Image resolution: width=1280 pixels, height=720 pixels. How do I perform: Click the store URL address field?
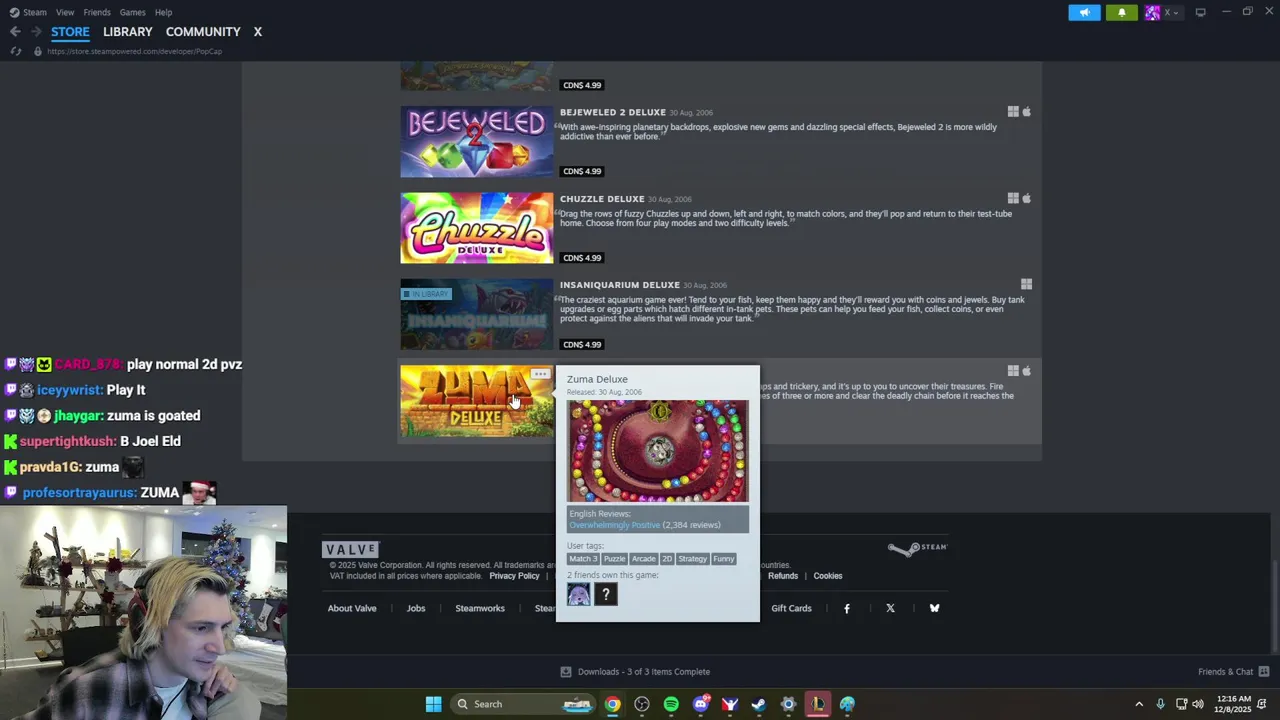point(134,51)
